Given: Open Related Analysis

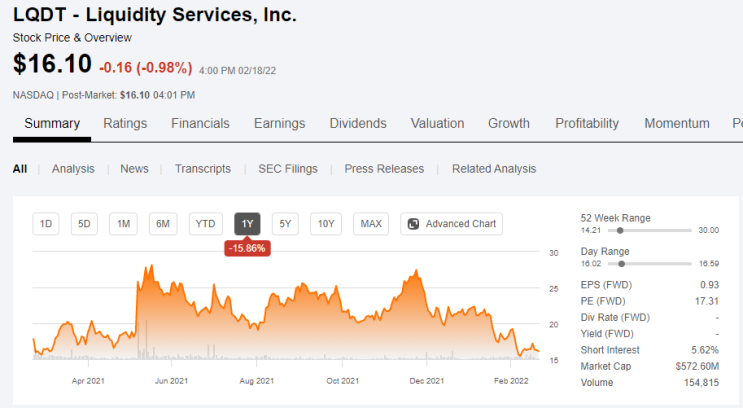Looking at the screenshot, I should [x=494, y=169].
